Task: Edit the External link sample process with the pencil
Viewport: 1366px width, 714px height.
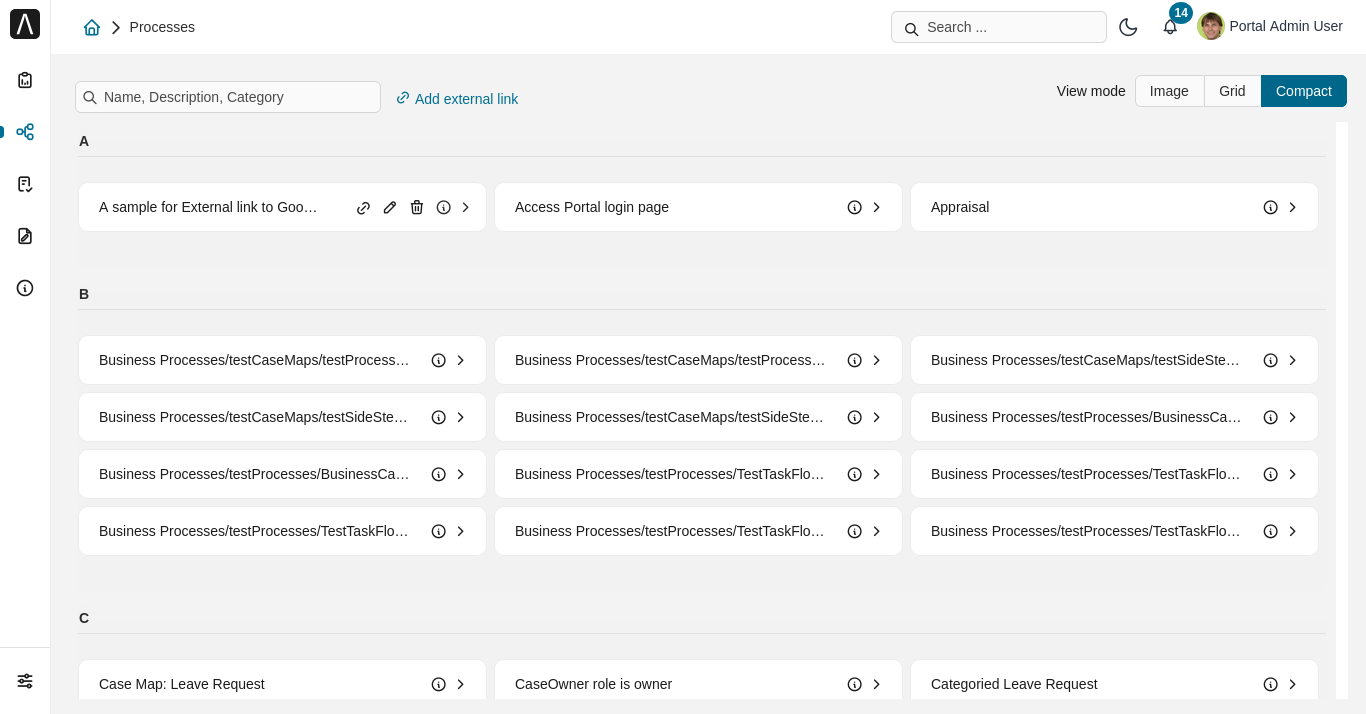Action: tap(390, 207)
